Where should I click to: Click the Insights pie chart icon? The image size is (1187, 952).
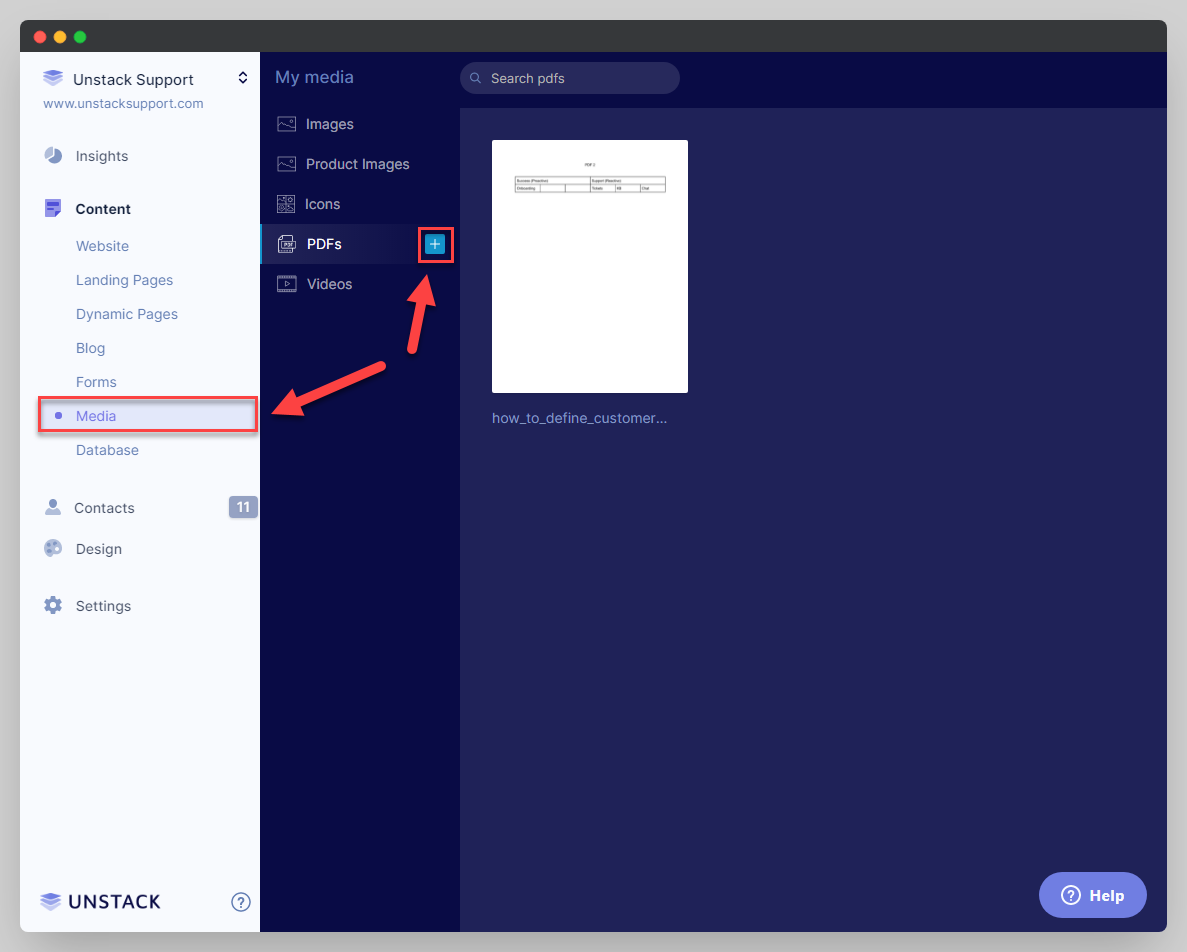pos(53,156)
